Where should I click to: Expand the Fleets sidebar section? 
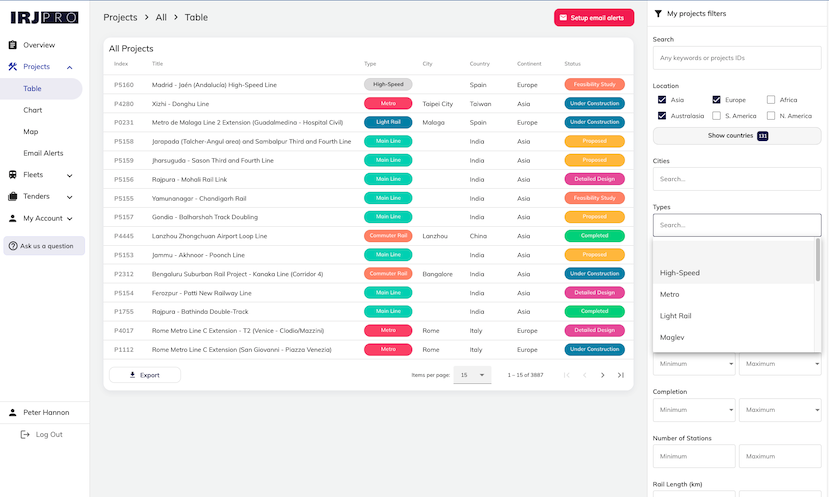click(x=69, y=175)
